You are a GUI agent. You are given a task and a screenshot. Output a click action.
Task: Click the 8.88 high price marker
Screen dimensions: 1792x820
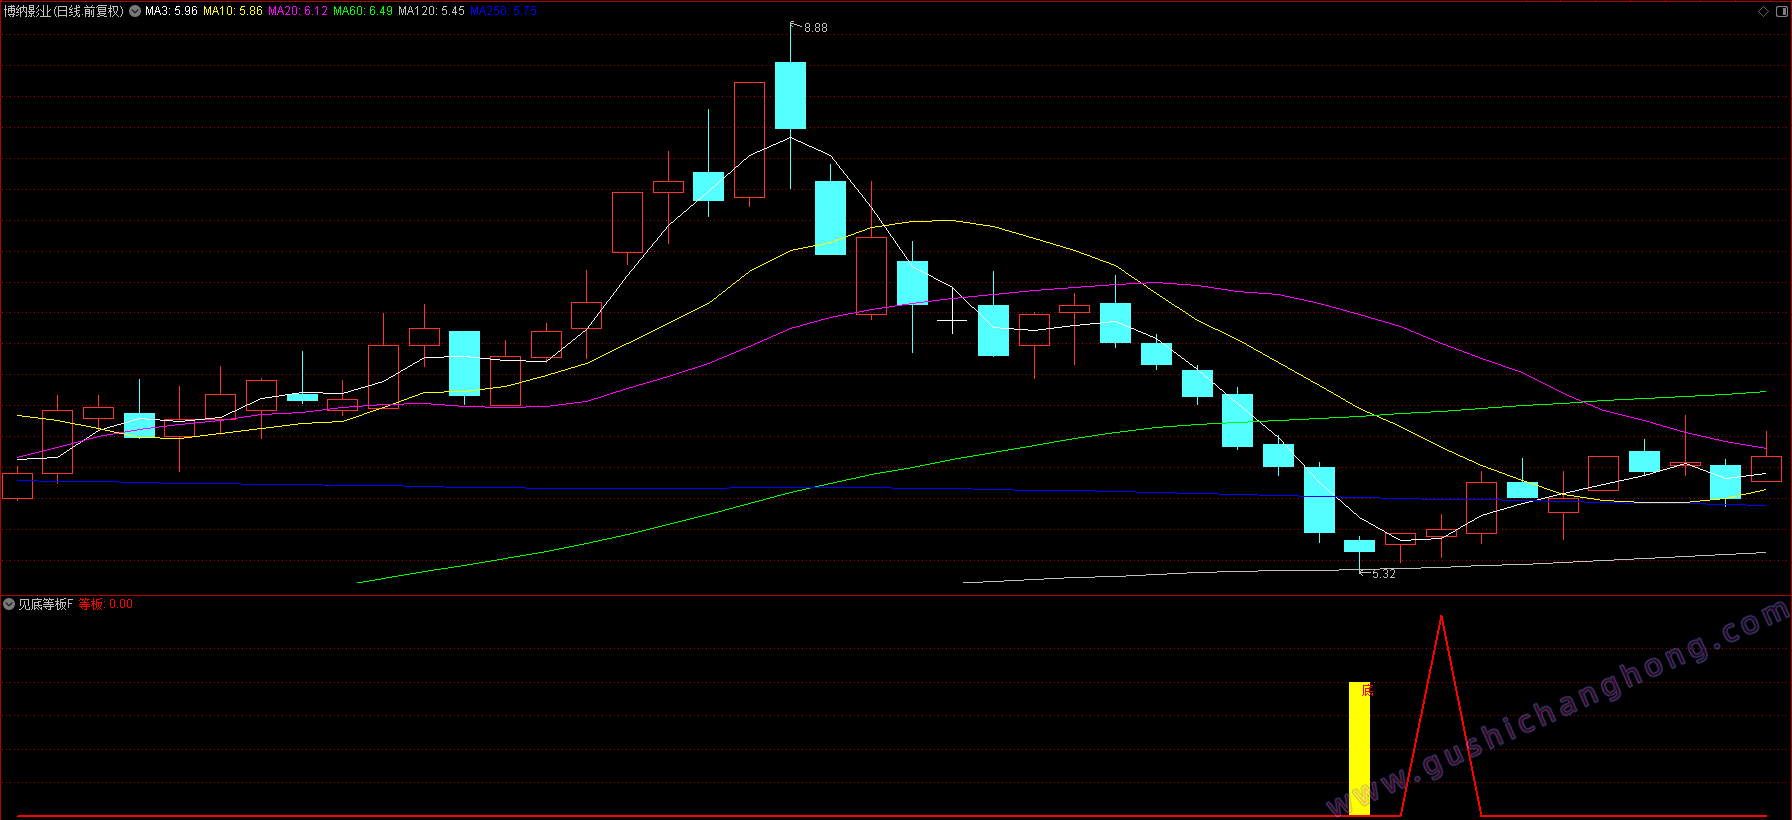(x=815, y=28)
